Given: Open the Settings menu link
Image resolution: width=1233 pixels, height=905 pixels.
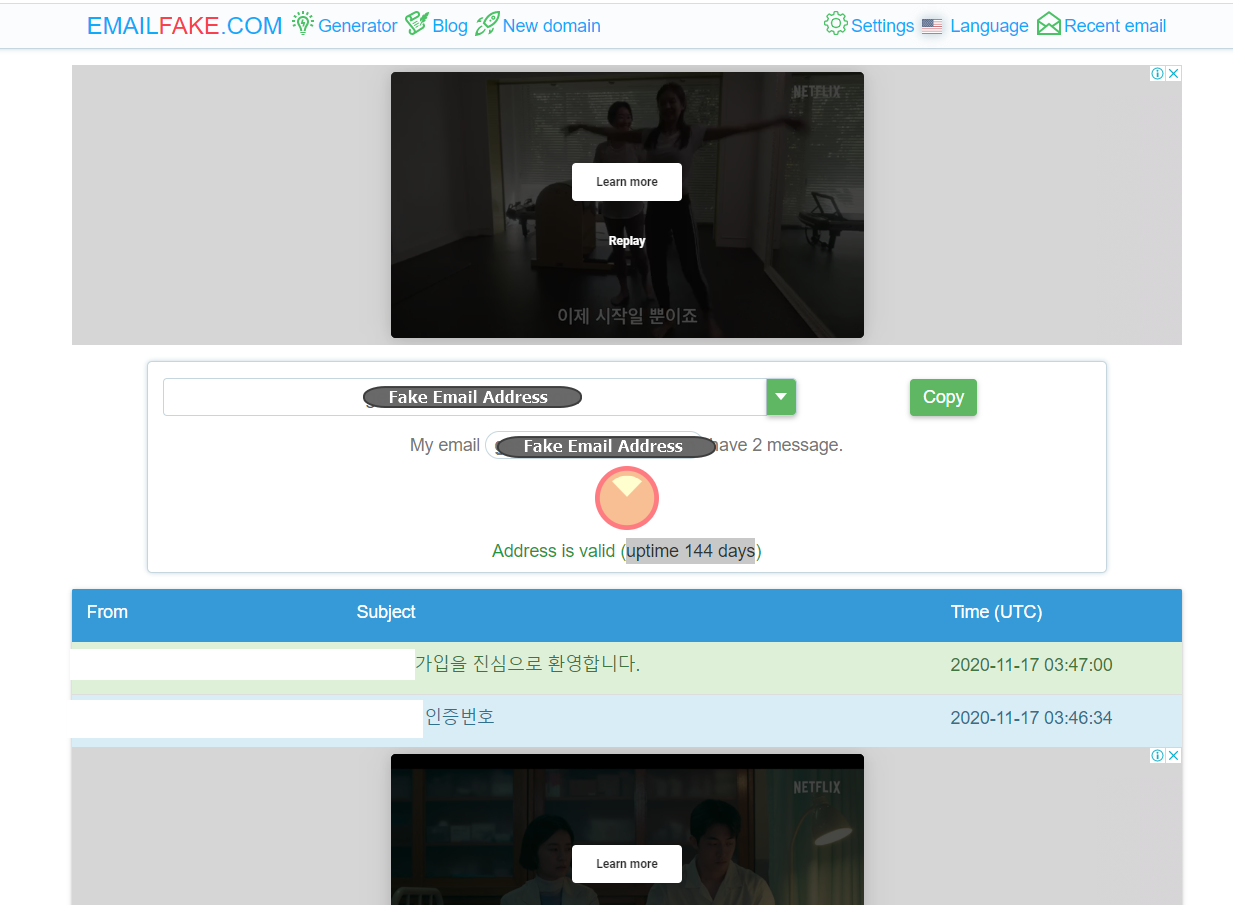Looking at the screenshot, I should click(882, 26).
